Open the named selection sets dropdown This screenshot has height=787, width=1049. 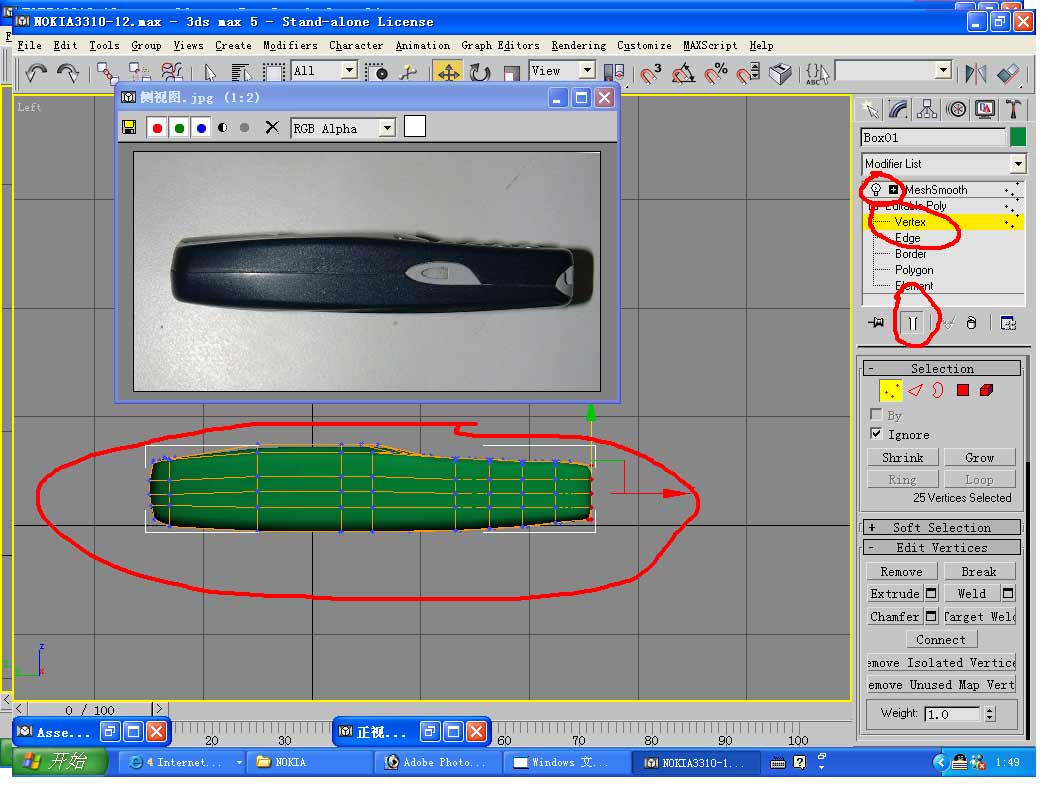[x=943, y=70]
